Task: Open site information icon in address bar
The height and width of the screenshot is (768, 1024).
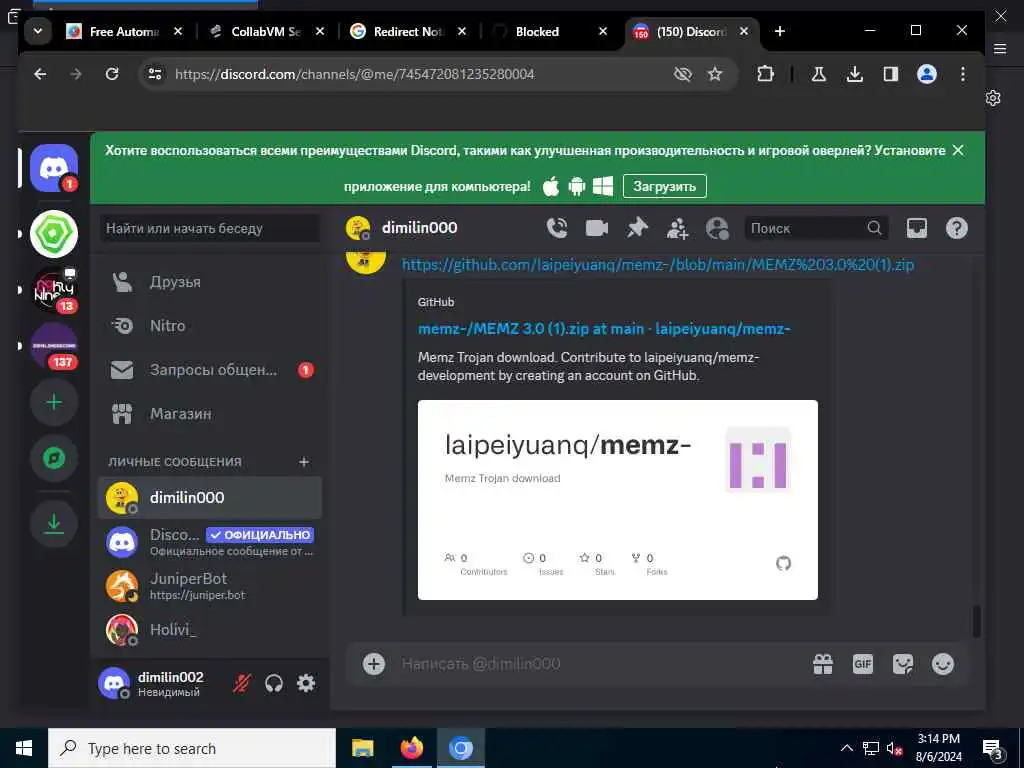Action: [x=155, y=74]
